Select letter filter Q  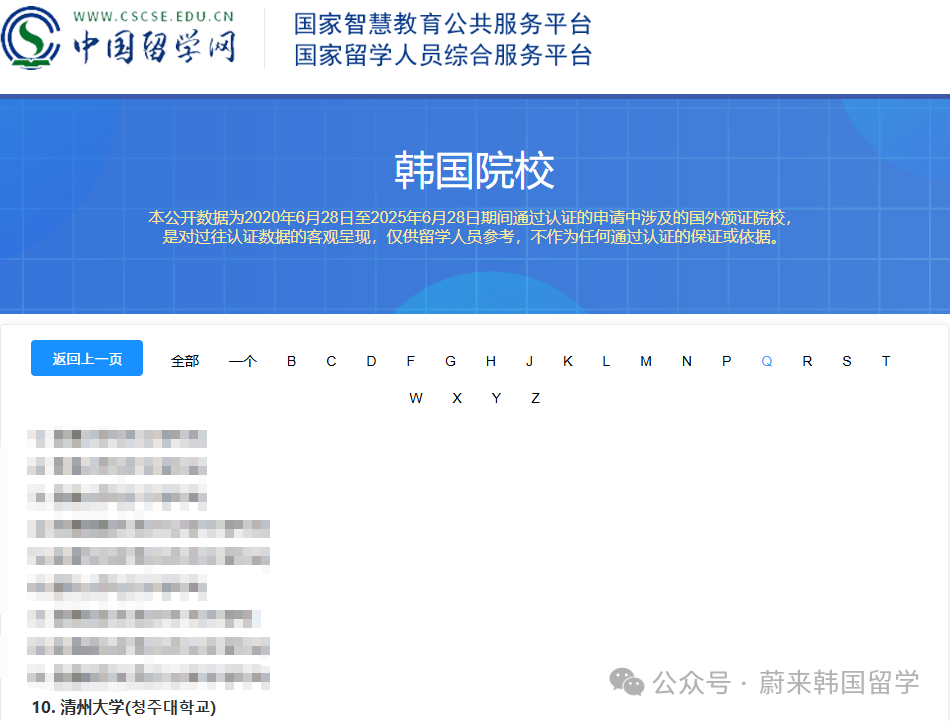coord(767,360)
